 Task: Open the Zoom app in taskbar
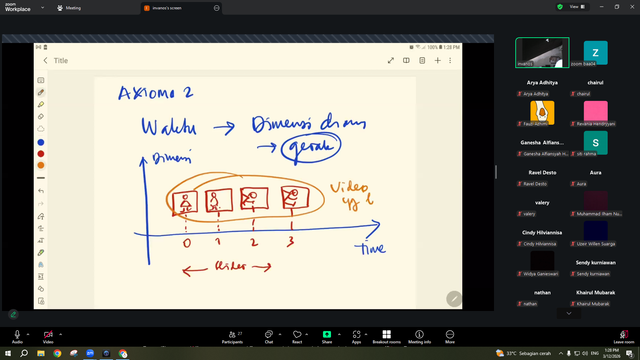click(x=90, y=353)
